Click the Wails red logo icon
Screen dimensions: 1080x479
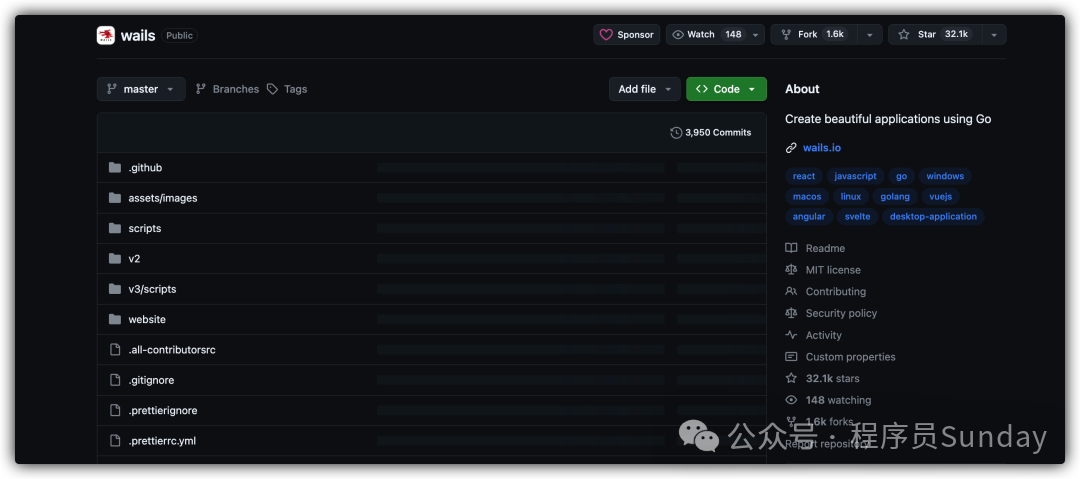coord(106,35)
